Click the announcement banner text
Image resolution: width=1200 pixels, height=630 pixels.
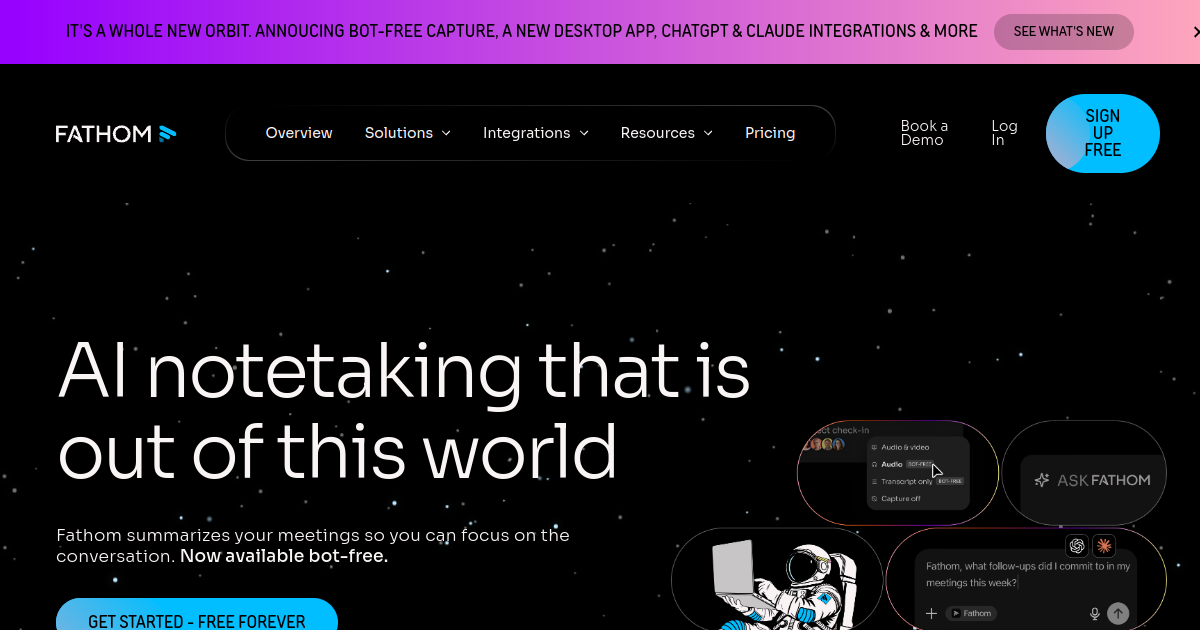(522, 31)
